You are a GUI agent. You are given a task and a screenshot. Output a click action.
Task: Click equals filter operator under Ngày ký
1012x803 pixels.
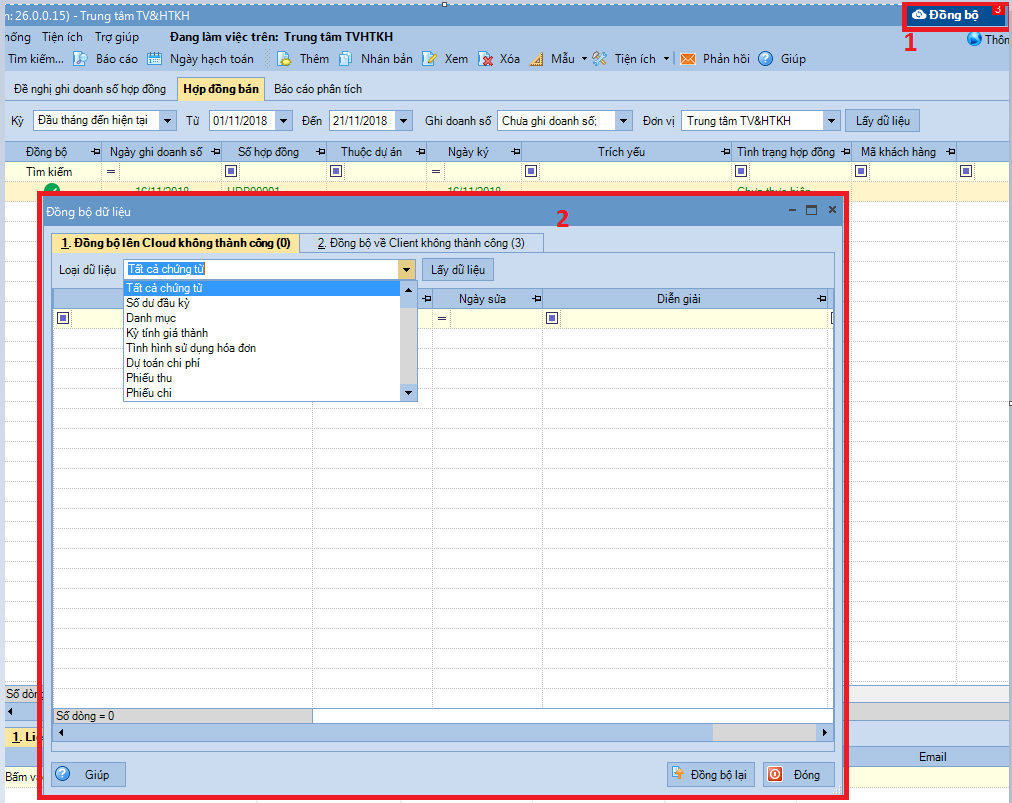(436, 172)
